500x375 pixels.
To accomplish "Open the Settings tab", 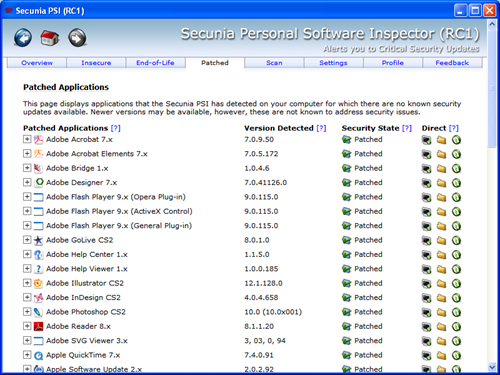I will coord(333,63).
